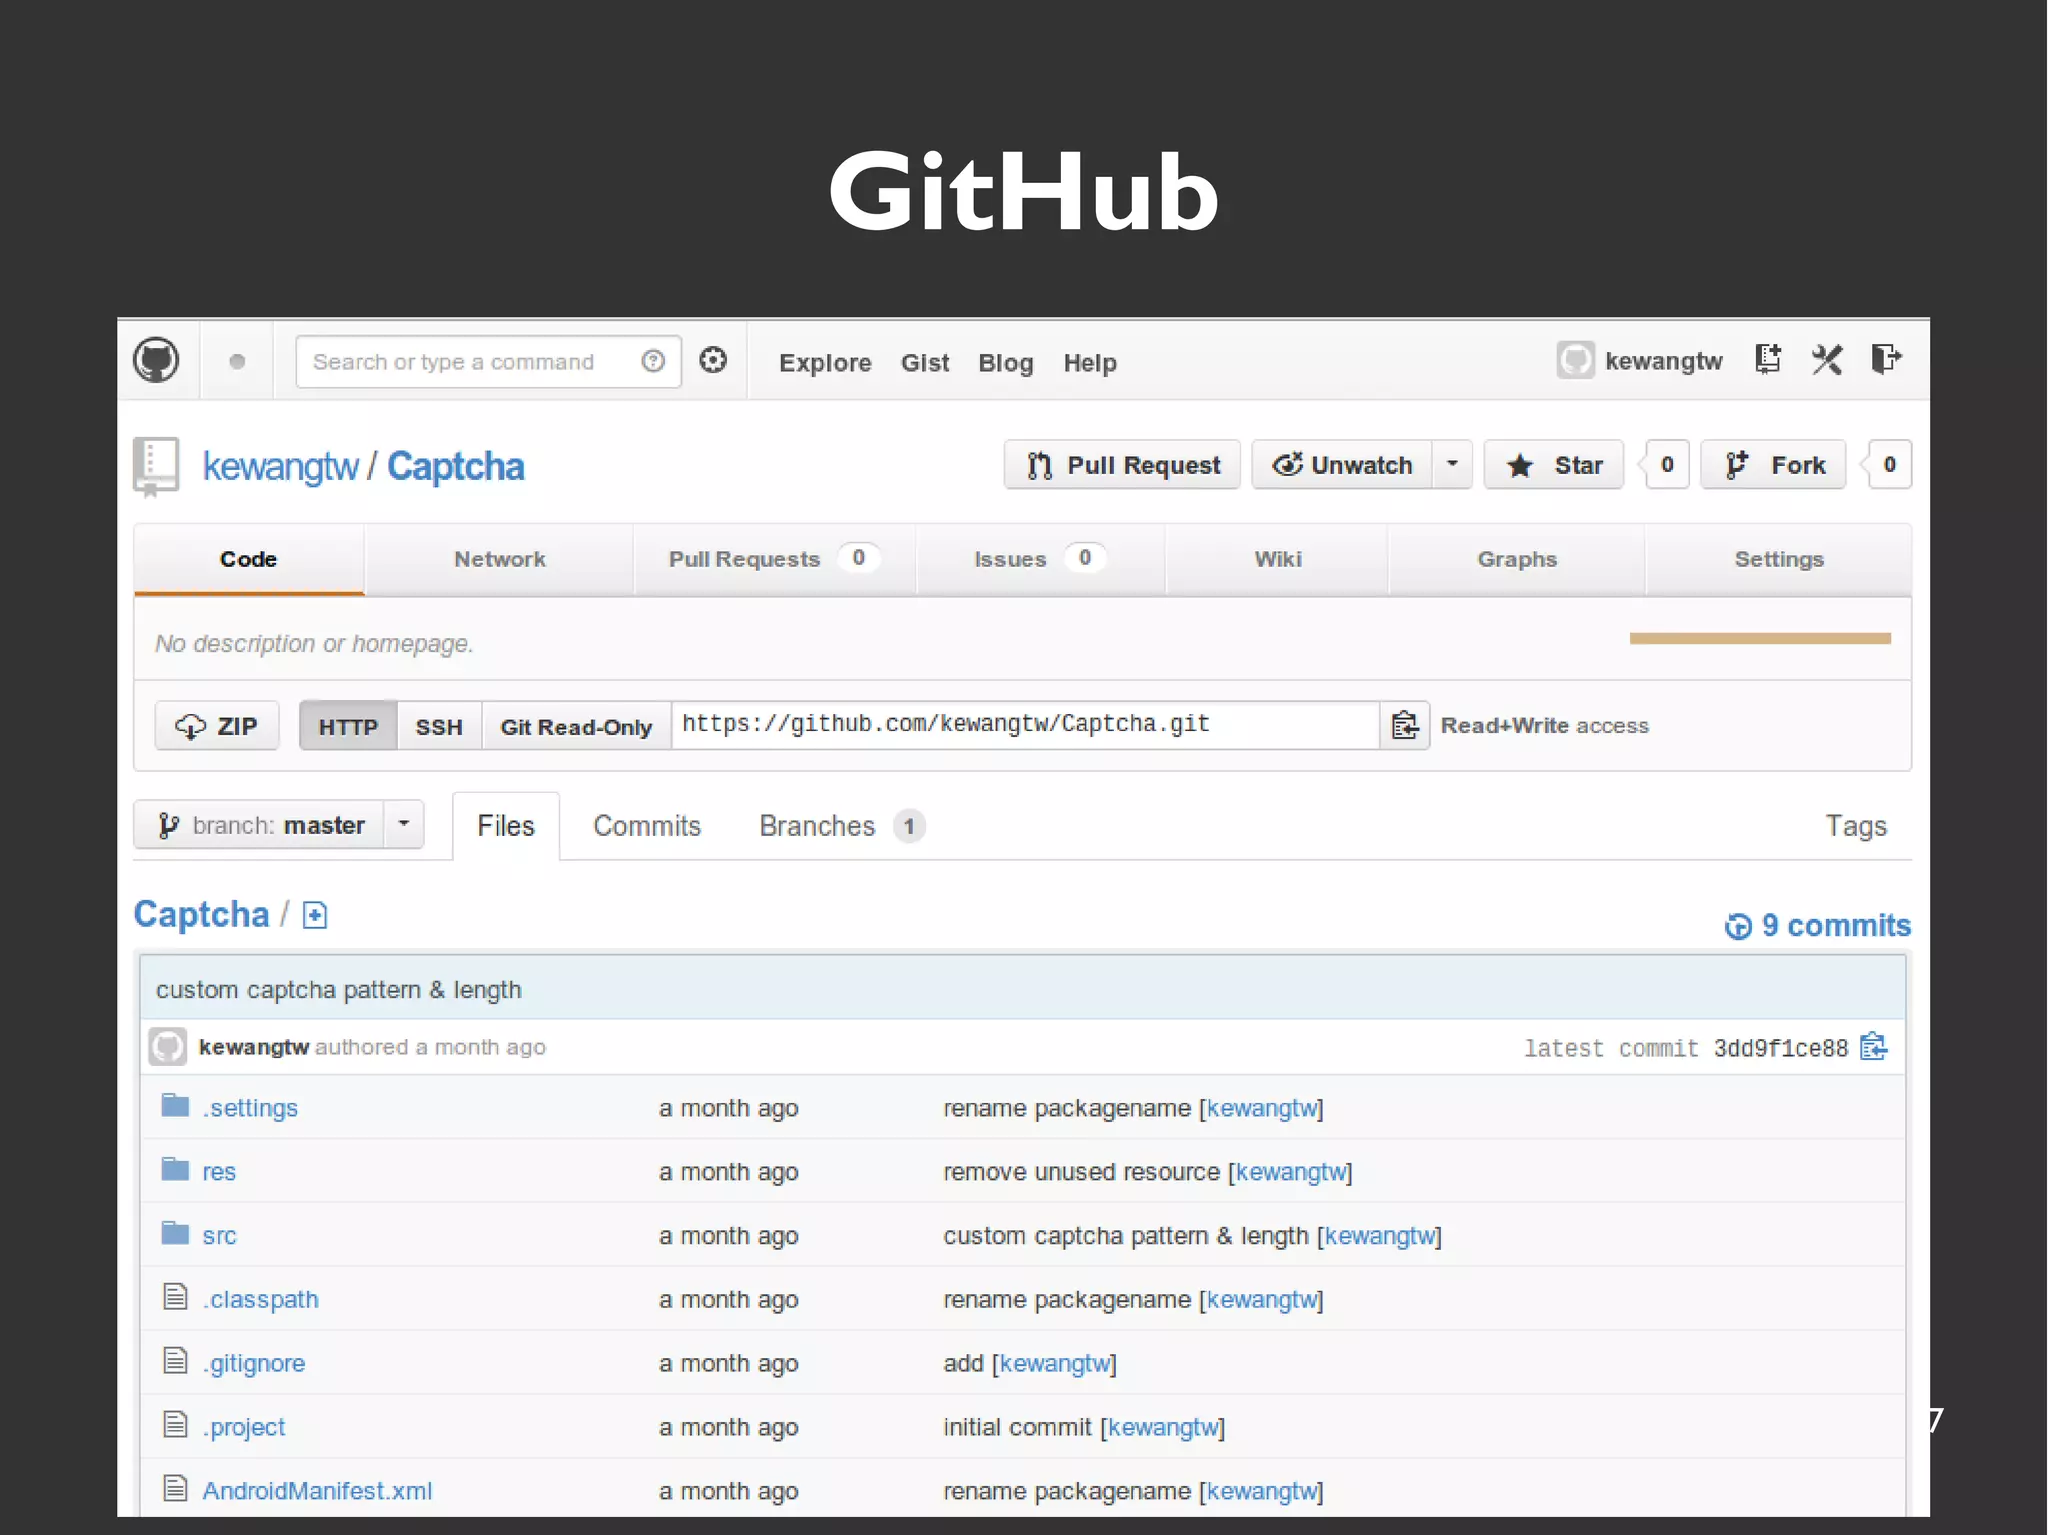Click the clone URL text field
2048x1535 pixels.
(x=1026, y=725)
